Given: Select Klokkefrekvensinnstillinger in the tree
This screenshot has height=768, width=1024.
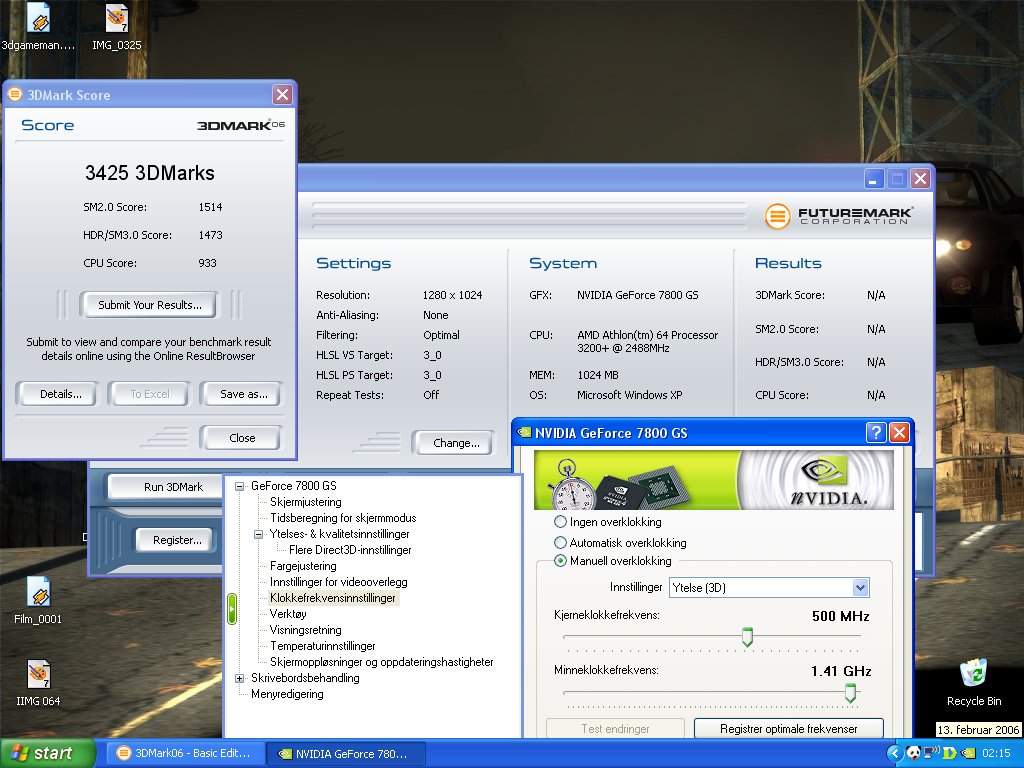Looking at the screenshot, I should click(333, 598).
